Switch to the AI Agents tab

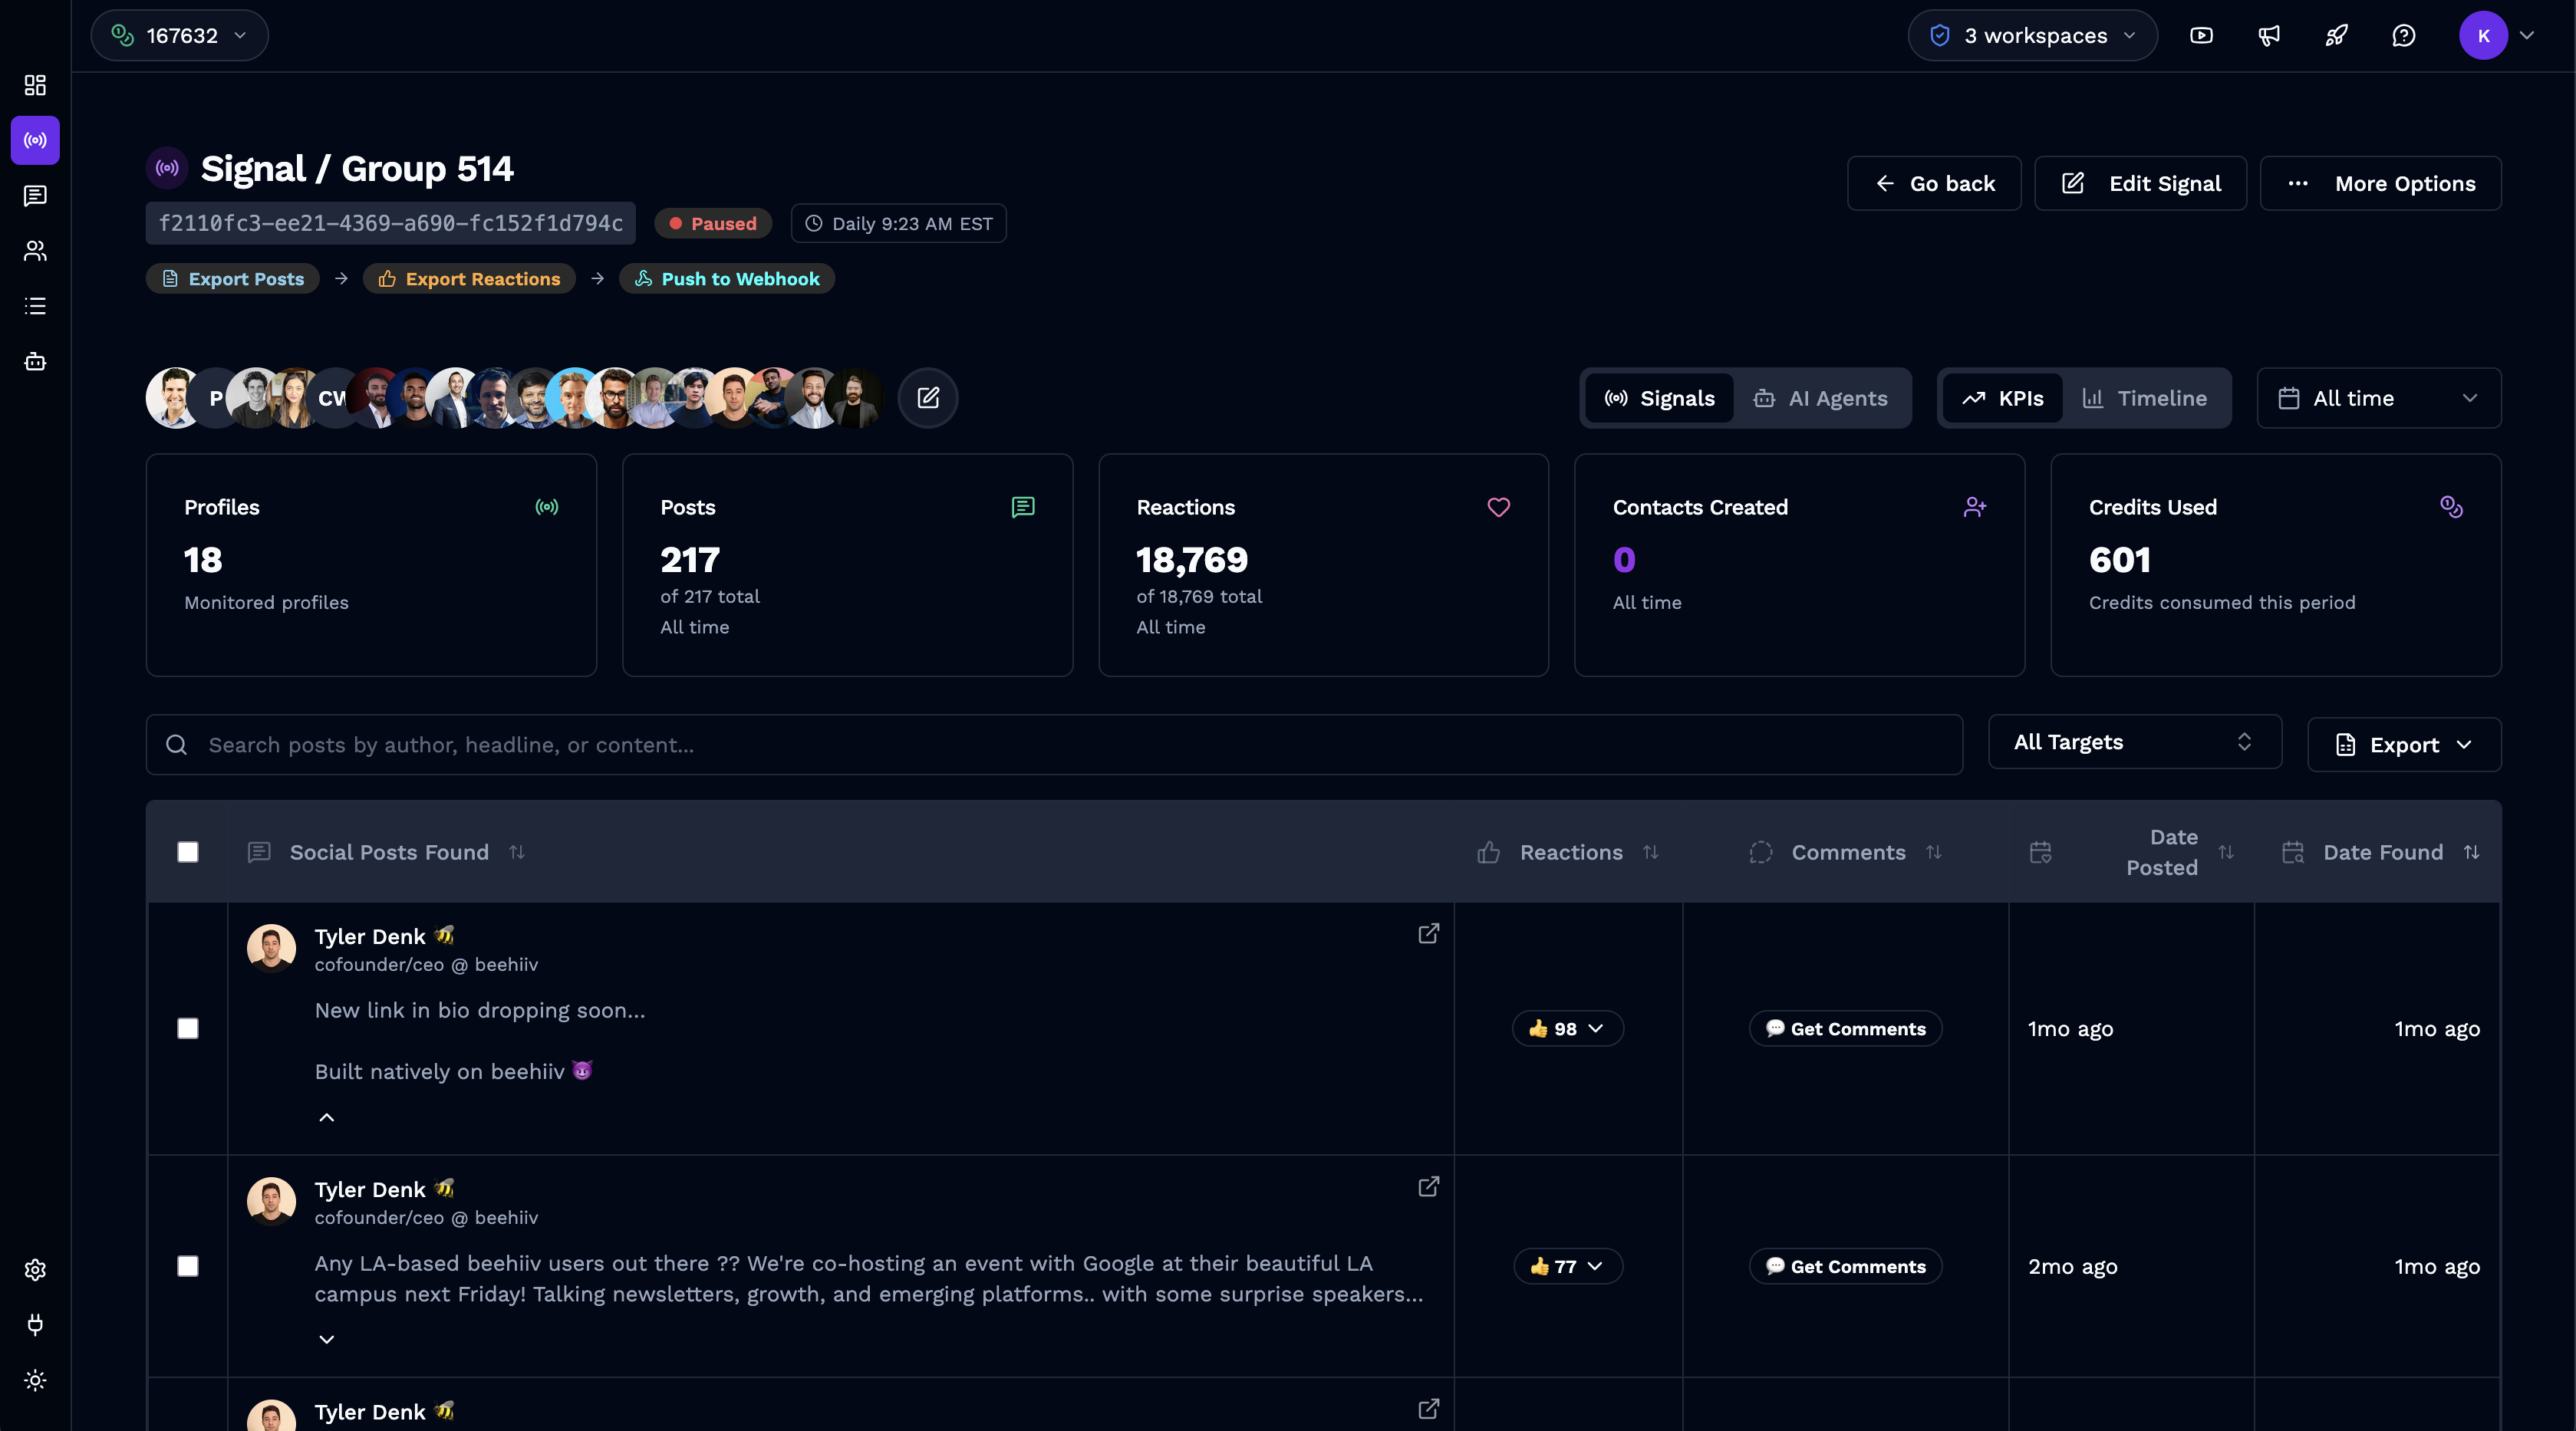tap(1823, 397)
